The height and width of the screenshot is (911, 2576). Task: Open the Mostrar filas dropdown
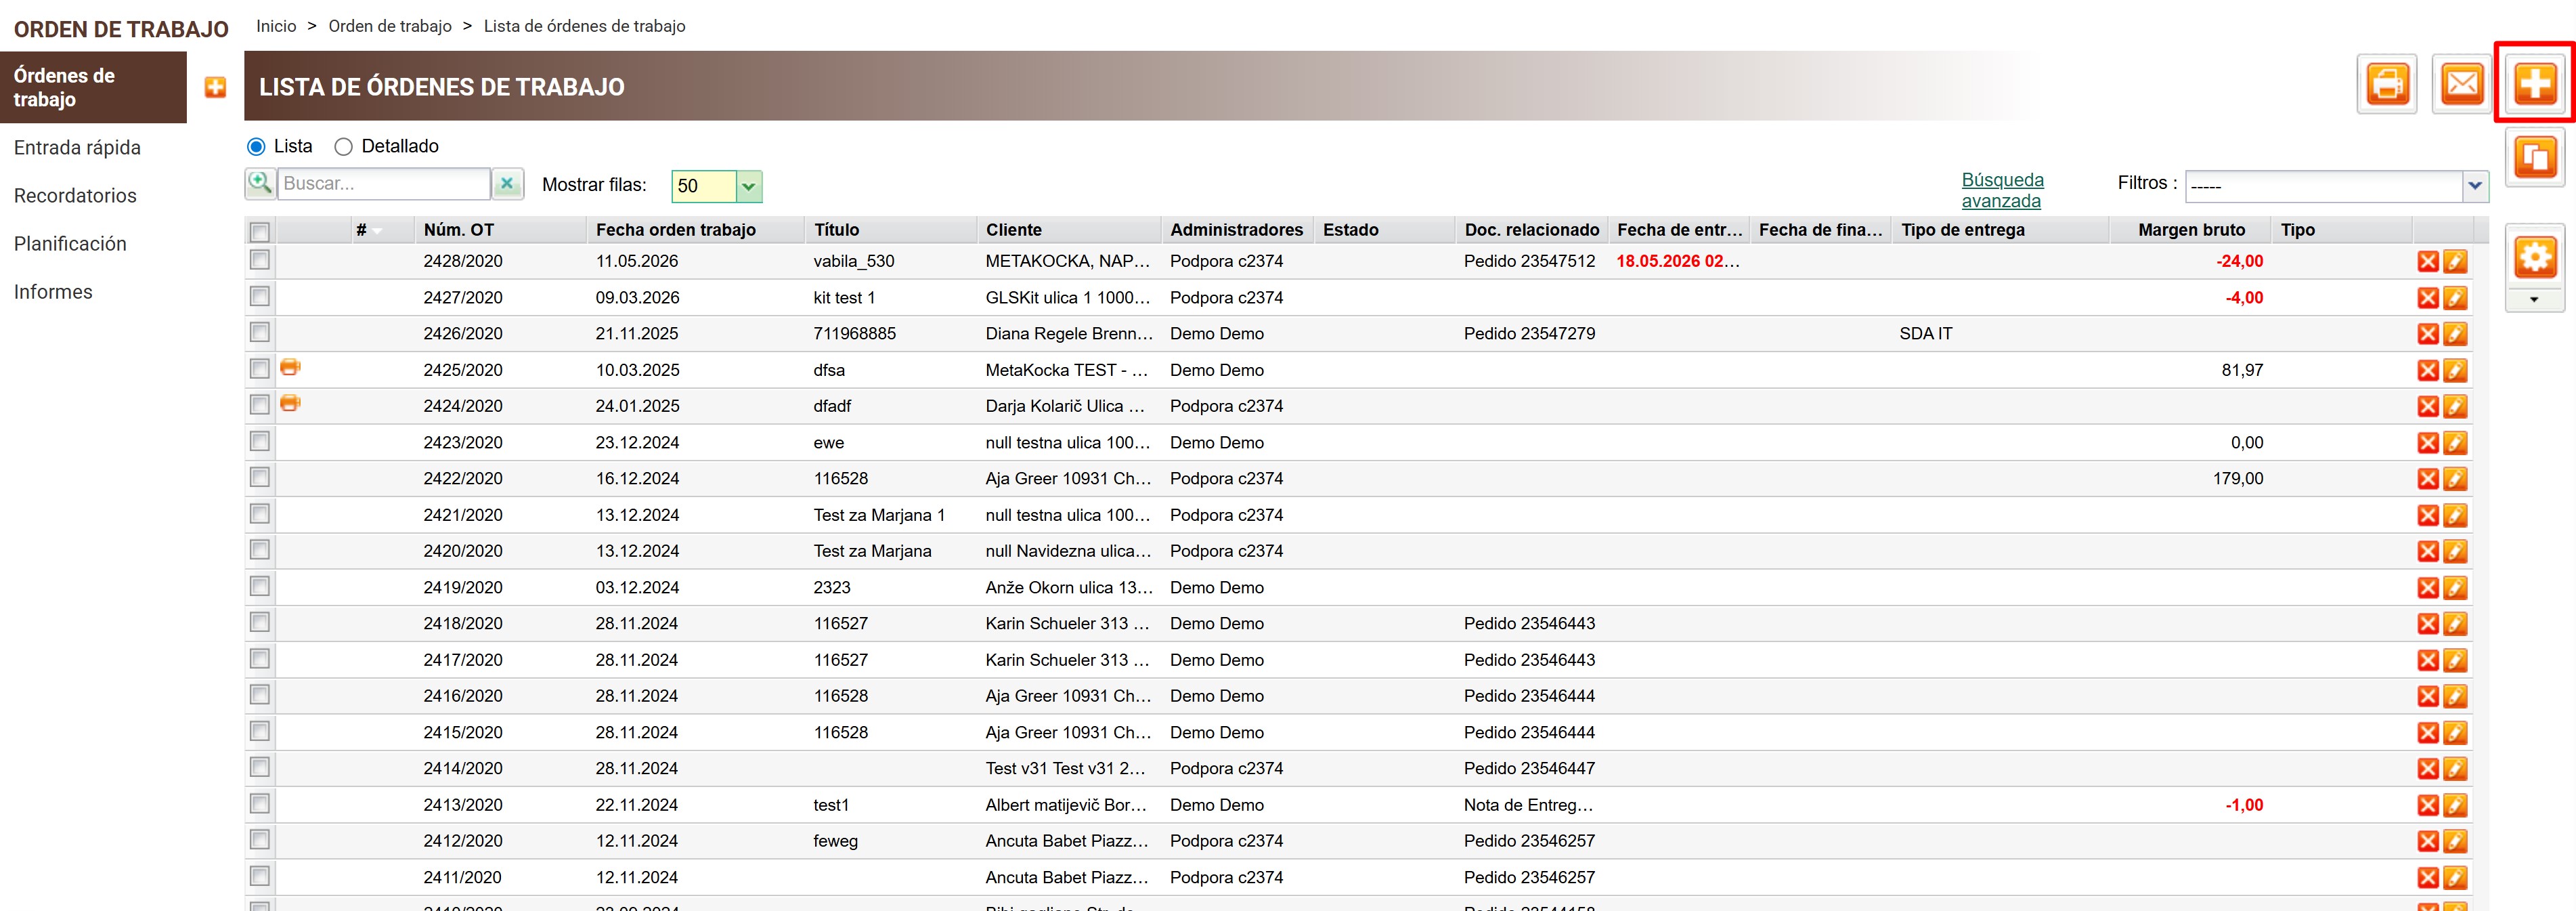[748, 186]
